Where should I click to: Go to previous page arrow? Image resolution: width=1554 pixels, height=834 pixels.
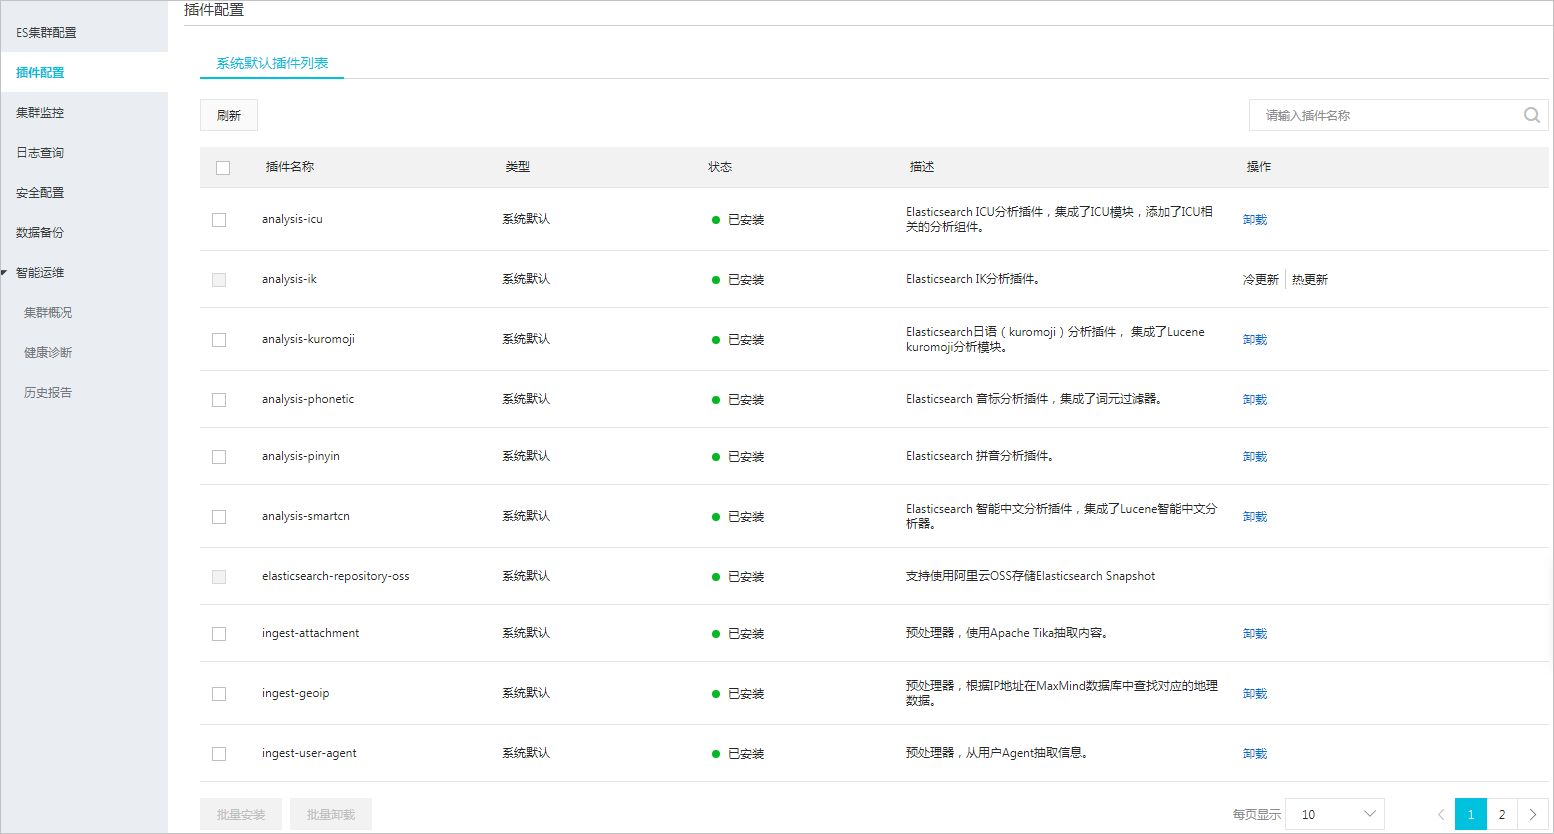1441,814
